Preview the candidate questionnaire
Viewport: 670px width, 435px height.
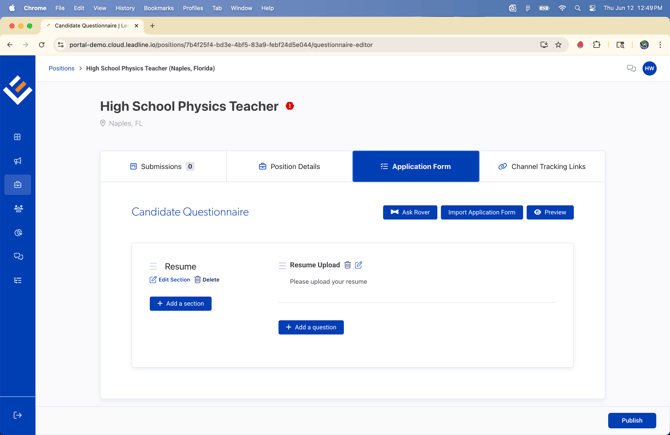[x=550, y=212]
